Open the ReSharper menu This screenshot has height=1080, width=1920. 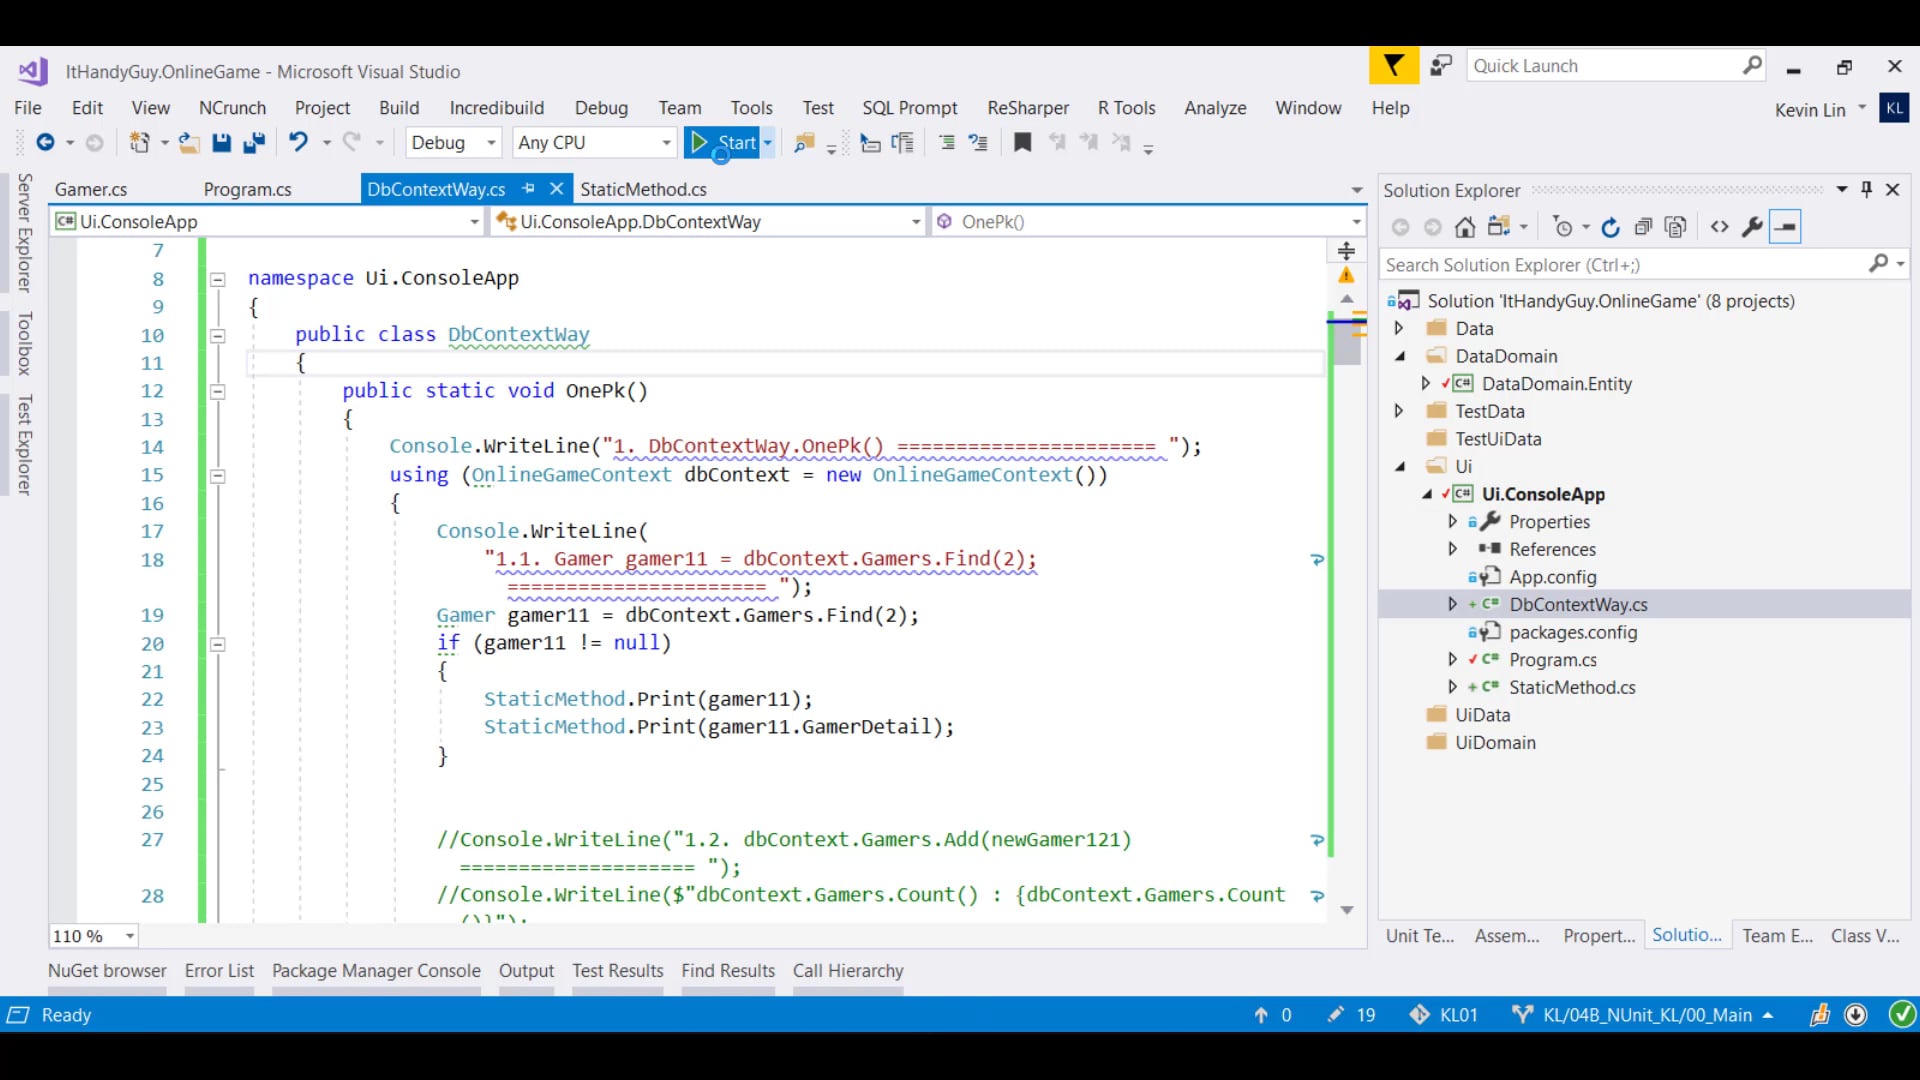pos(1027,108)
